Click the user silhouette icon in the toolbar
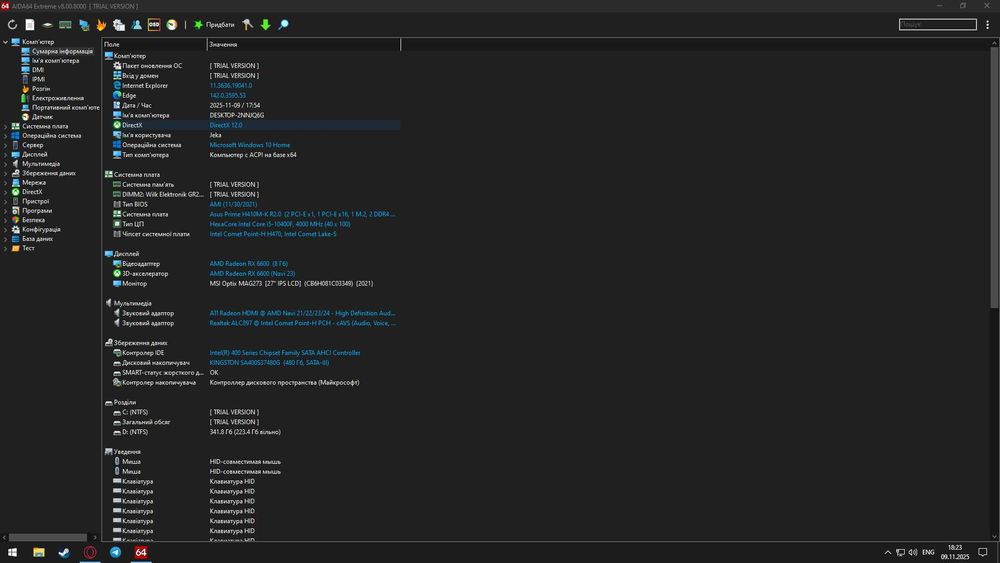The width and height of the screenshot is (1000, 563). [136, 25]
